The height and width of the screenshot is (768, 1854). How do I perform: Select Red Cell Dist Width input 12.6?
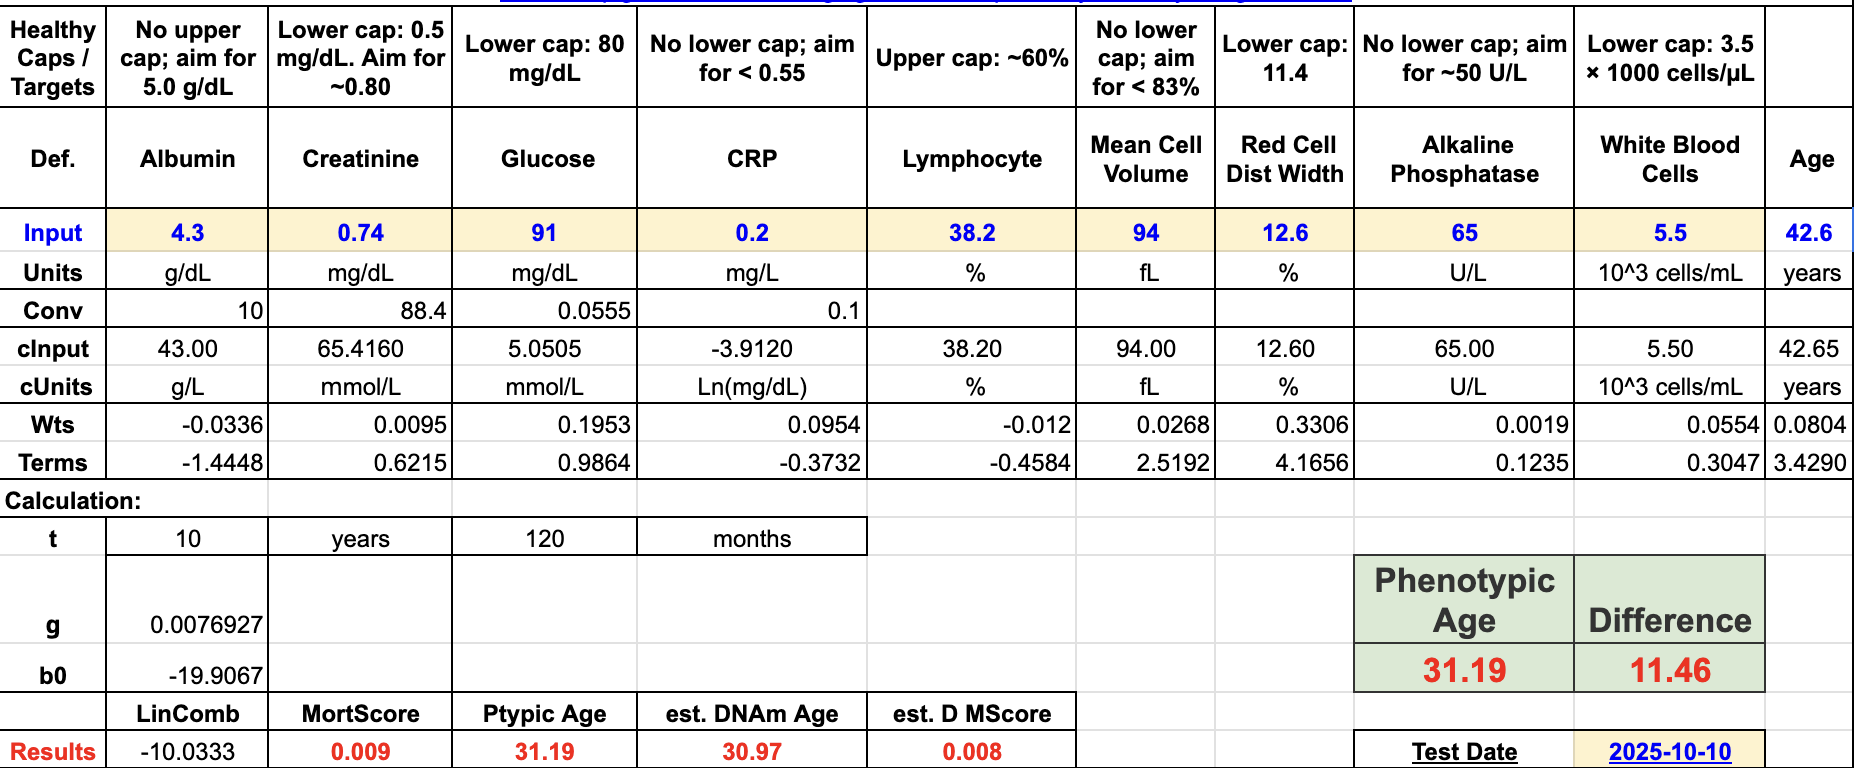click(1284, 232)
